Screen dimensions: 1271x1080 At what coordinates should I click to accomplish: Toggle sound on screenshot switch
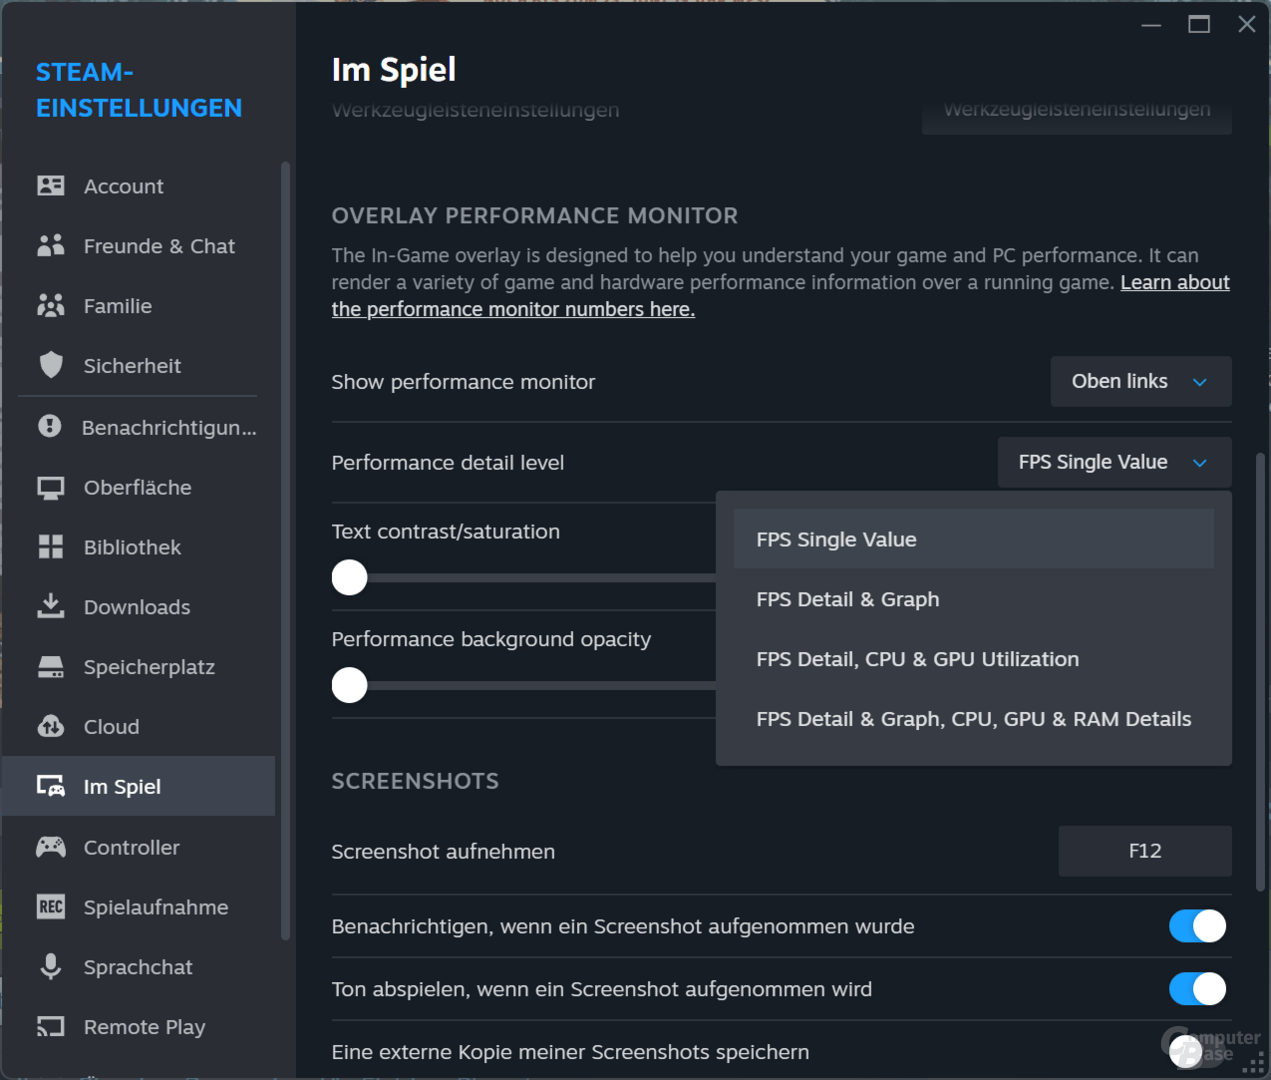1197,989
